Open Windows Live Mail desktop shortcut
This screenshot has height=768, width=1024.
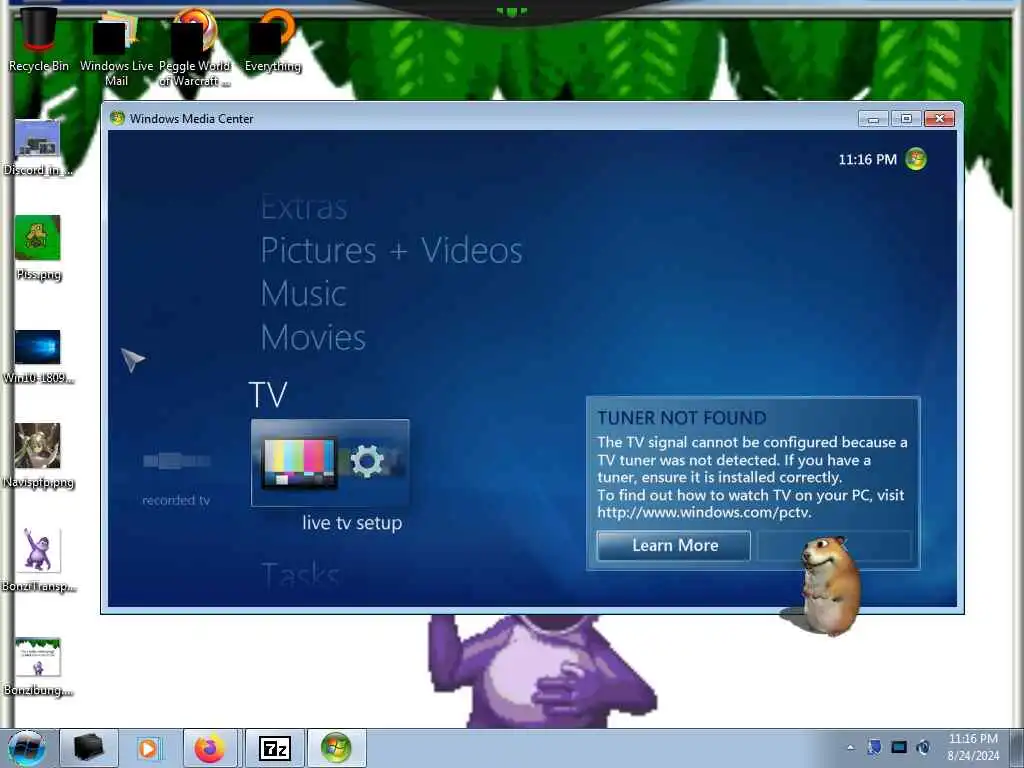[116, 49]
